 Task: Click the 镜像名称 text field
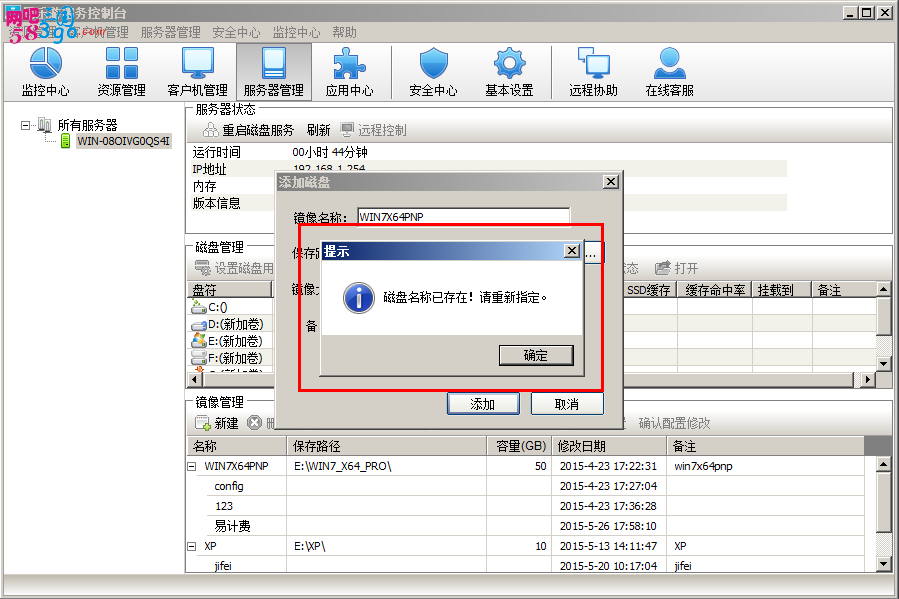point(463,217)
